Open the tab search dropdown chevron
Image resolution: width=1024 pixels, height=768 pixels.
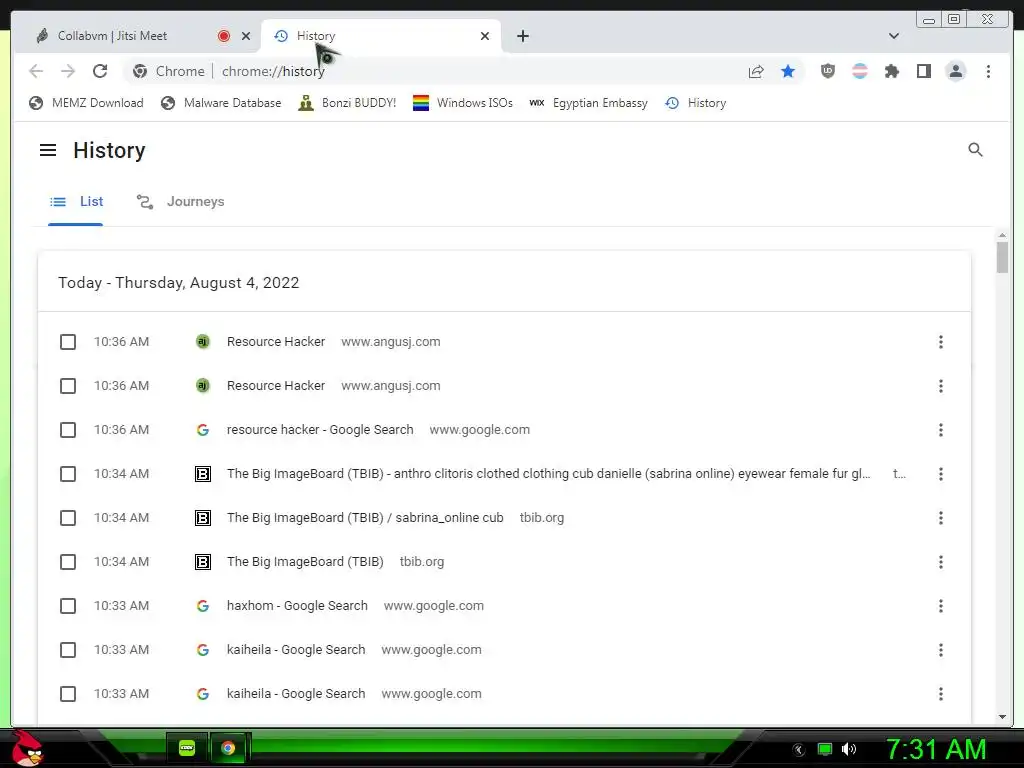click(893, 36)
